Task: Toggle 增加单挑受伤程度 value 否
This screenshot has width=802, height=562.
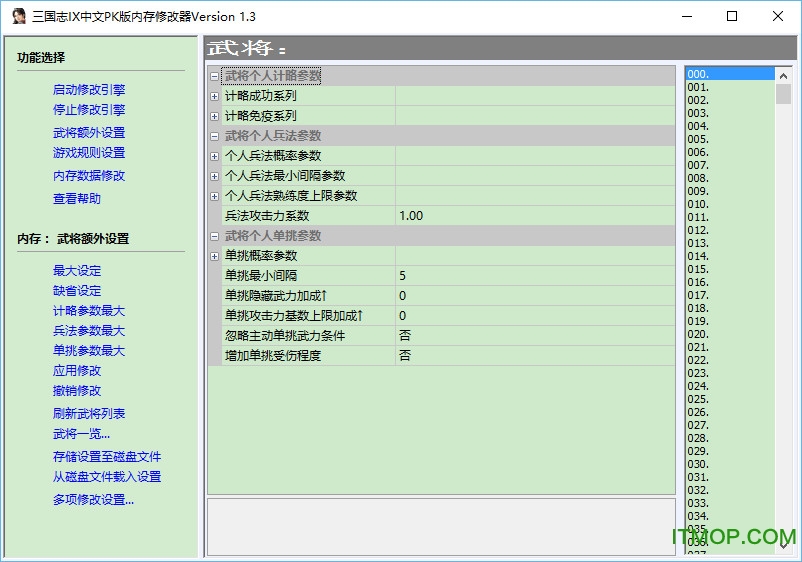Action: tap(535, 355)
